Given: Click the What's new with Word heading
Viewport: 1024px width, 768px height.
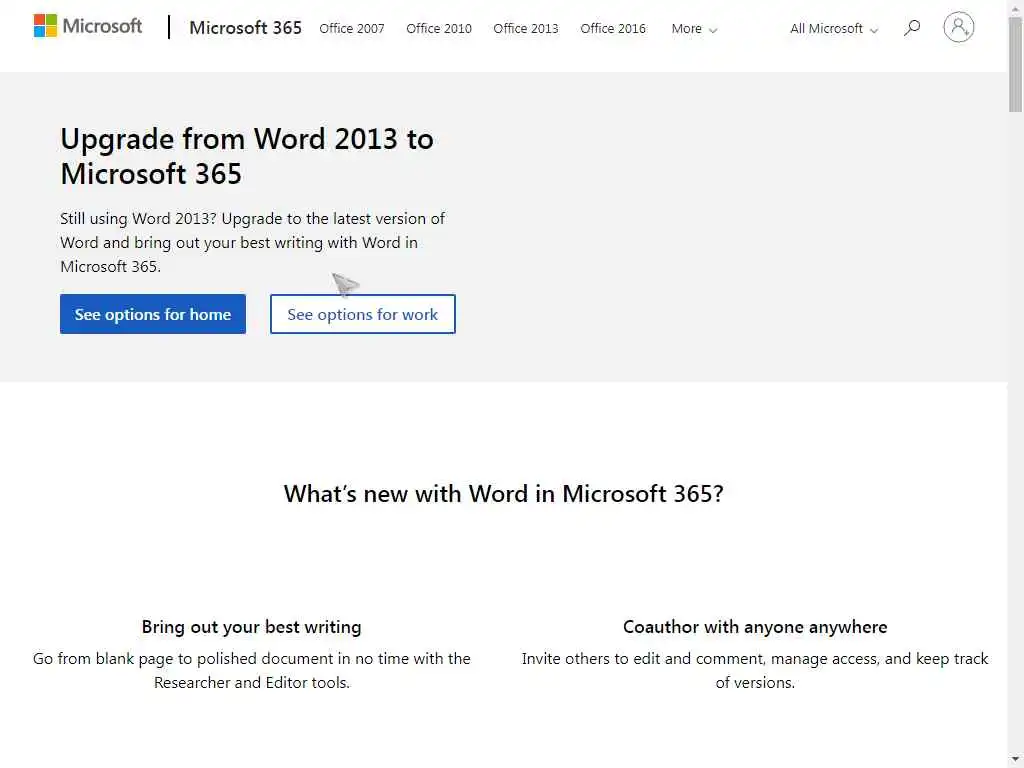Looking at the screenshot, I should coord(503,493).
